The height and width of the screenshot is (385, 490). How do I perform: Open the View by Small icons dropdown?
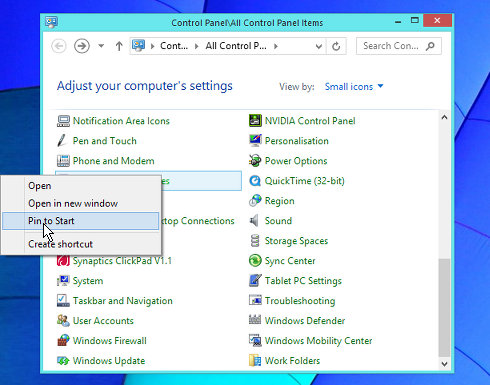354,87
